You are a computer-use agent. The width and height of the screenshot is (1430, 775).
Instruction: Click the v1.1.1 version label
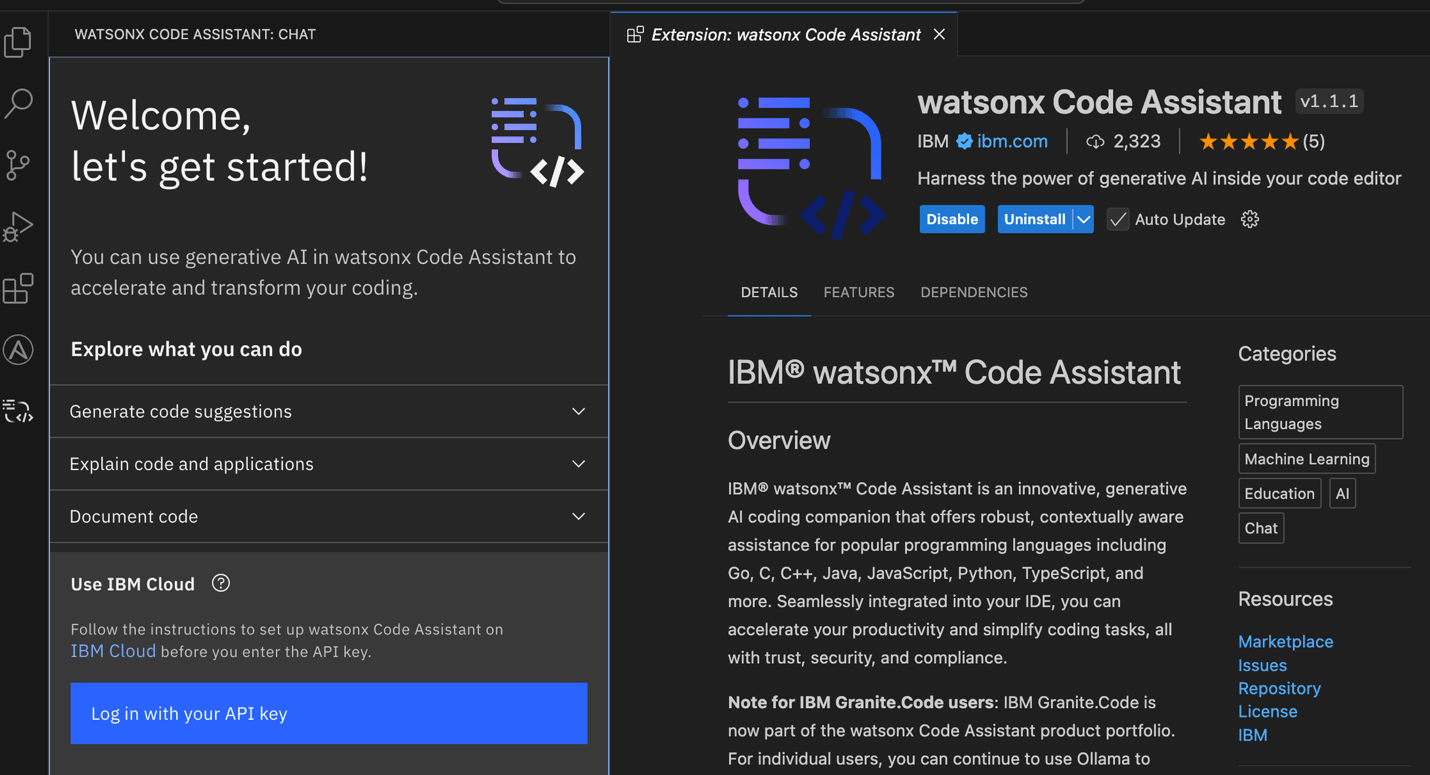pos(1329,101)
